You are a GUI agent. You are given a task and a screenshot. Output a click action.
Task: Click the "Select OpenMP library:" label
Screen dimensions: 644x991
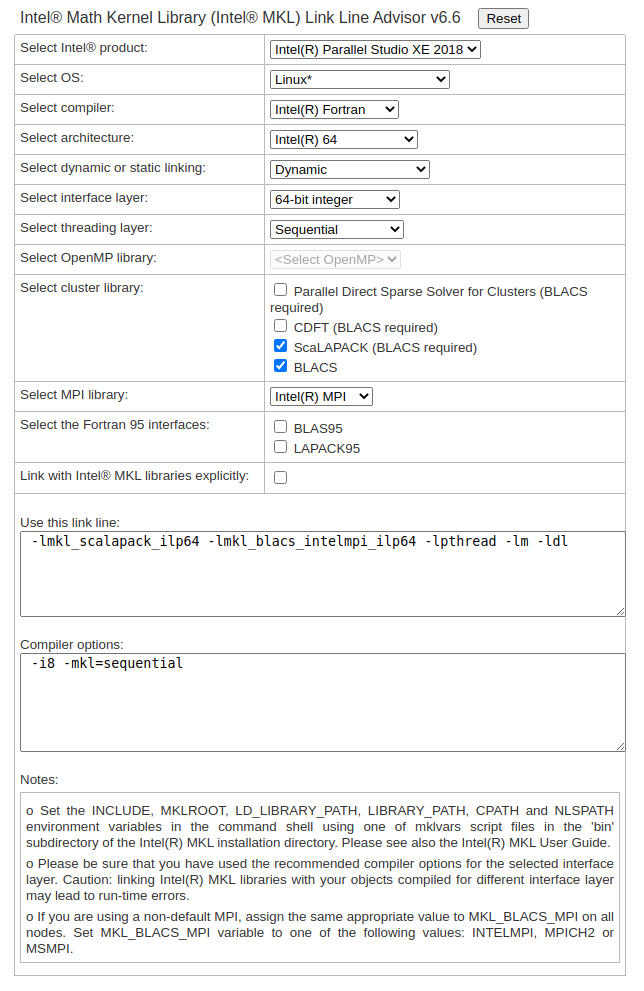[88, 258]
